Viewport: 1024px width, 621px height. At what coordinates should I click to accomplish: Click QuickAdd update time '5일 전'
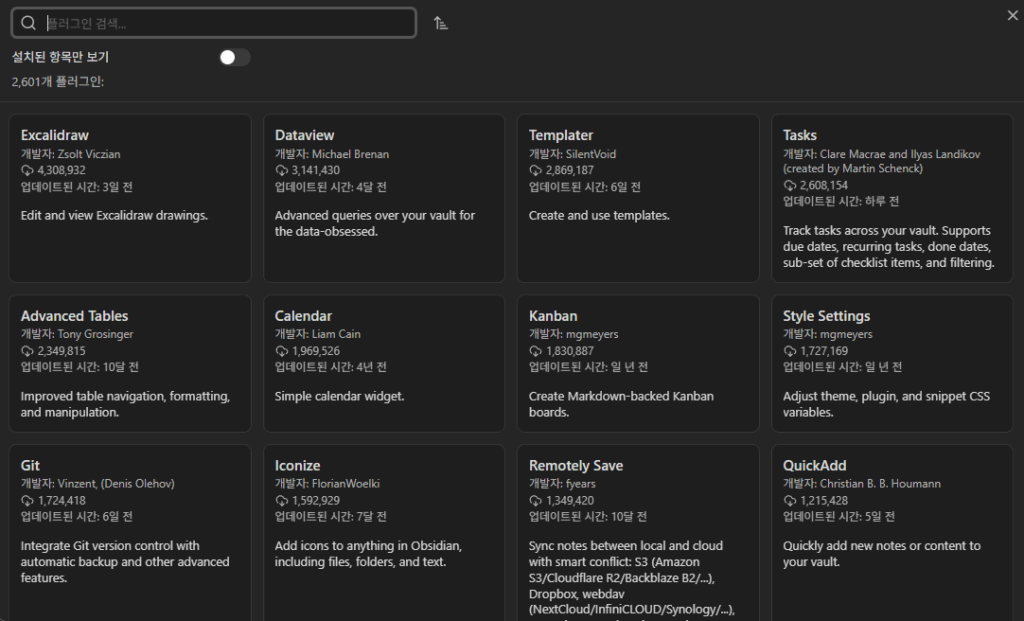[x=880, y=517]
